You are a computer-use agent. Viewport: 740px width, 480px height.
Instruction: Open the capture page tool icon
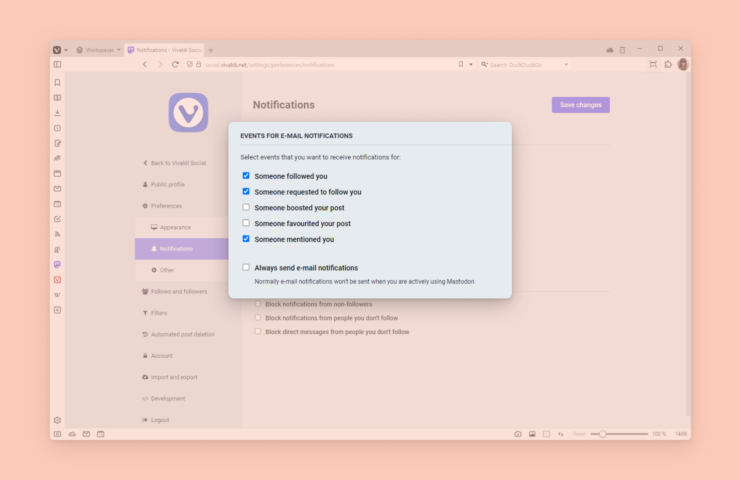coord(653,64)
